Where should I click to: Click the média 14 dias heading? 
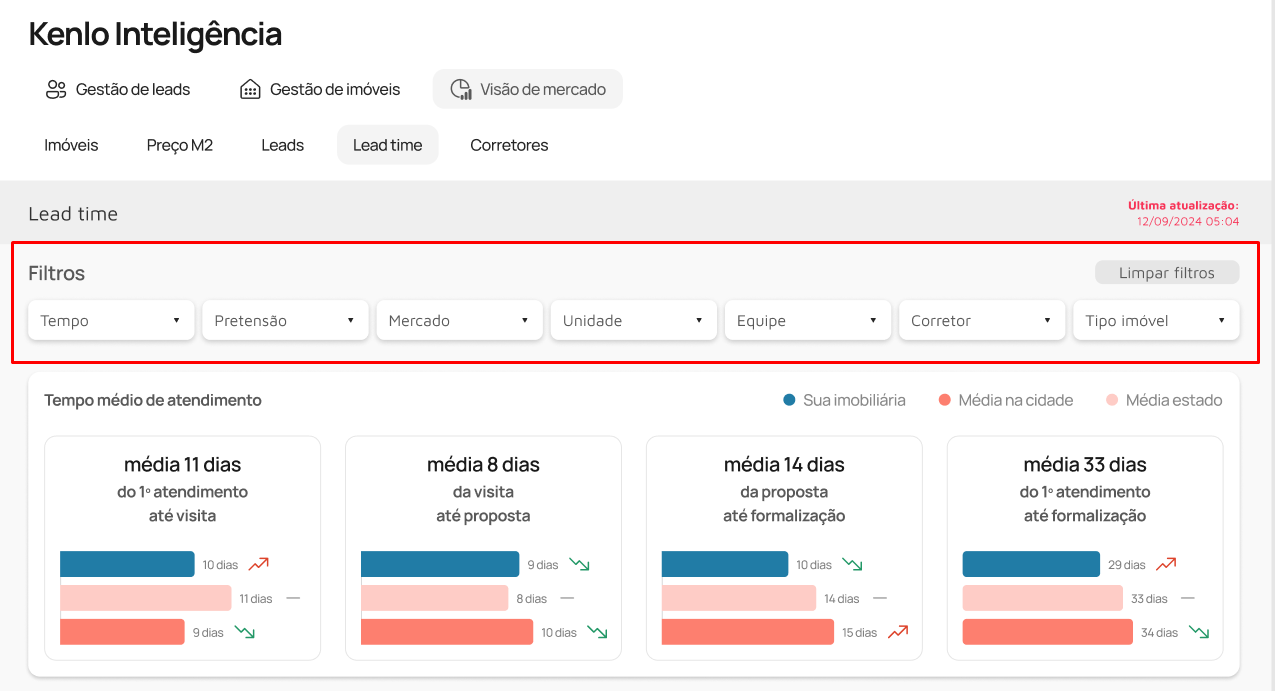coord(784,464)
